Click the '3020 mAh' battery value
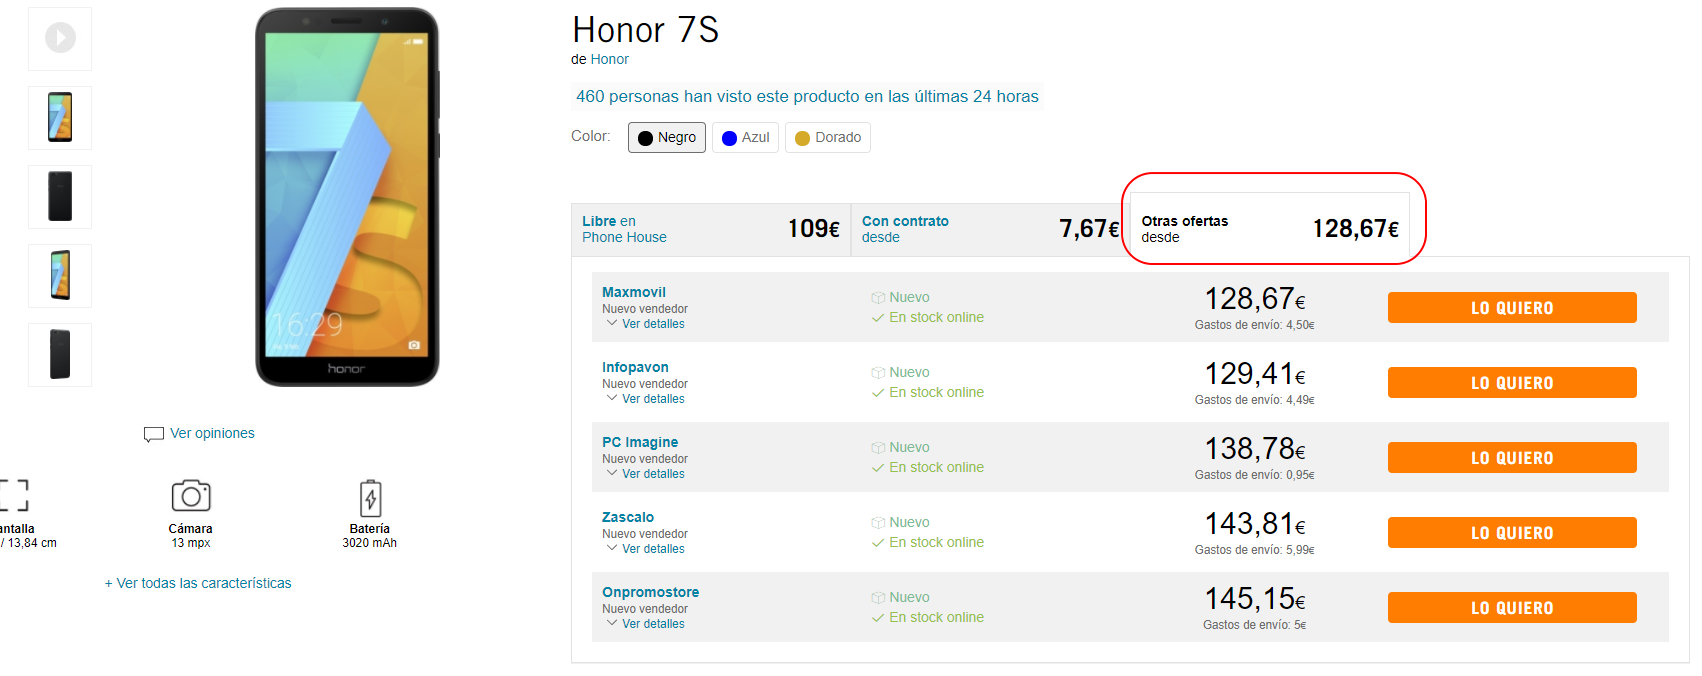Screen dimensions: 1702x676 370,543
